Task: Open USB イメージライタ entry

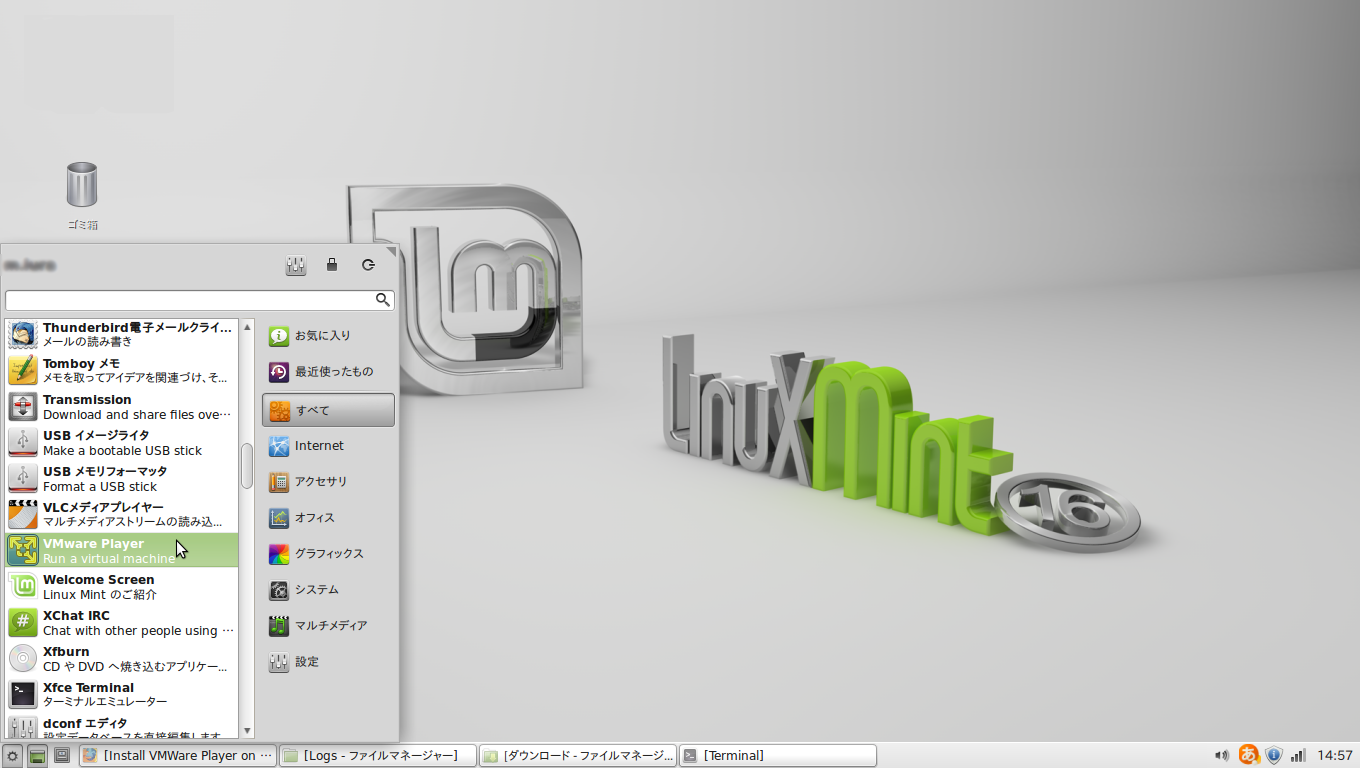Action: tap(121, 443)
